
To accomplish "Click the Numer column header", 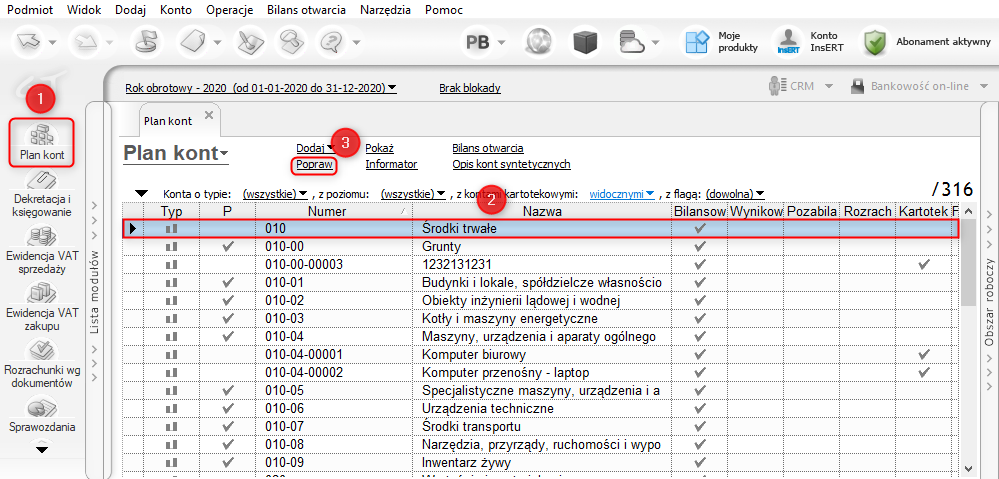I will pyautogui.click(x=328, y=212).
